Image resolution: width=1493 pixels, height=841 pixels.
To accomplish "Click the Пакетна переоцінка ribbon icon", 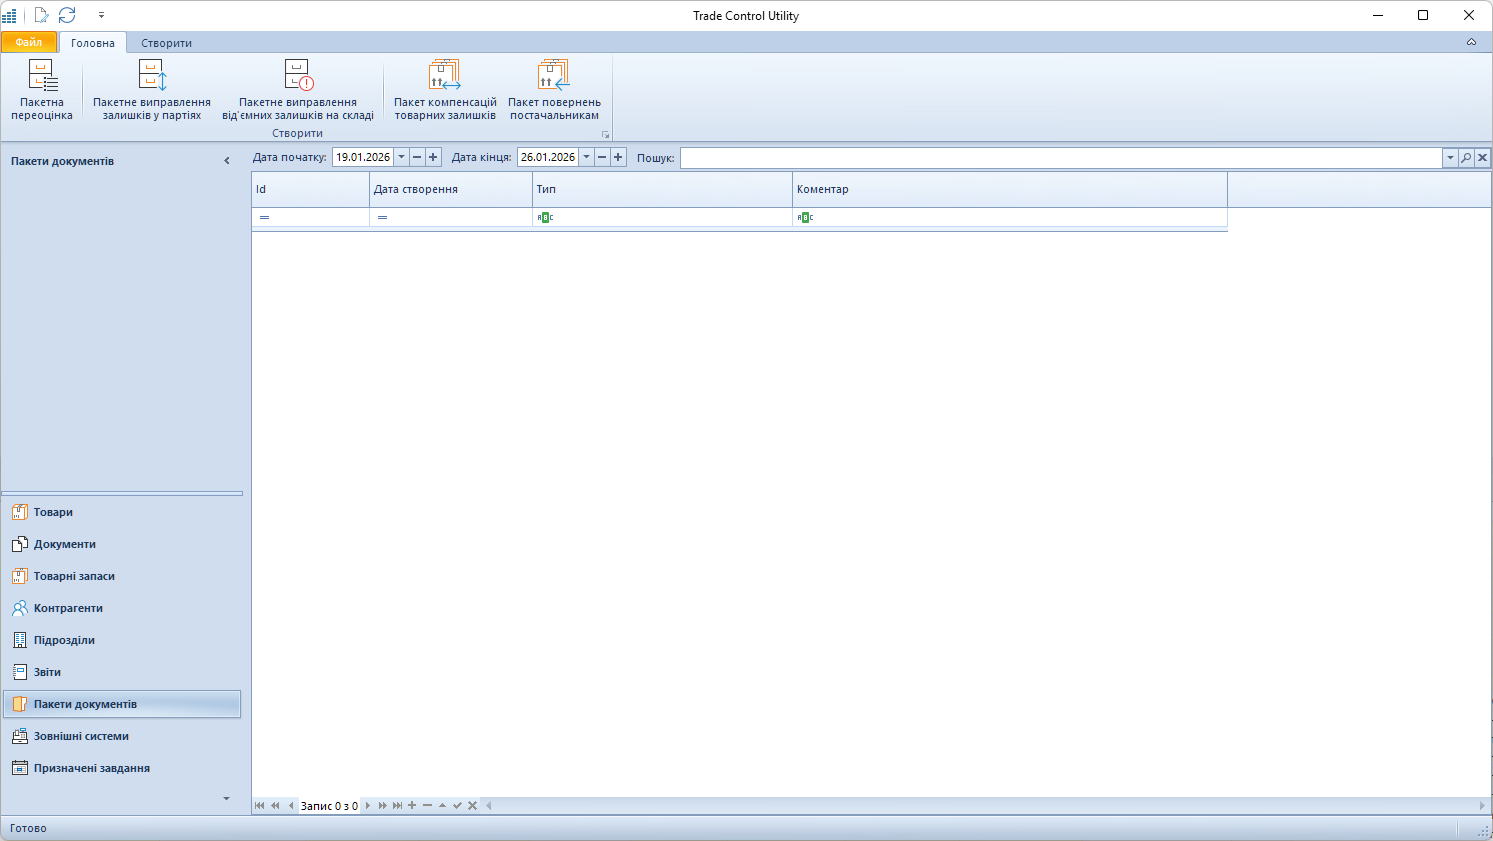I will pos(42,77).
